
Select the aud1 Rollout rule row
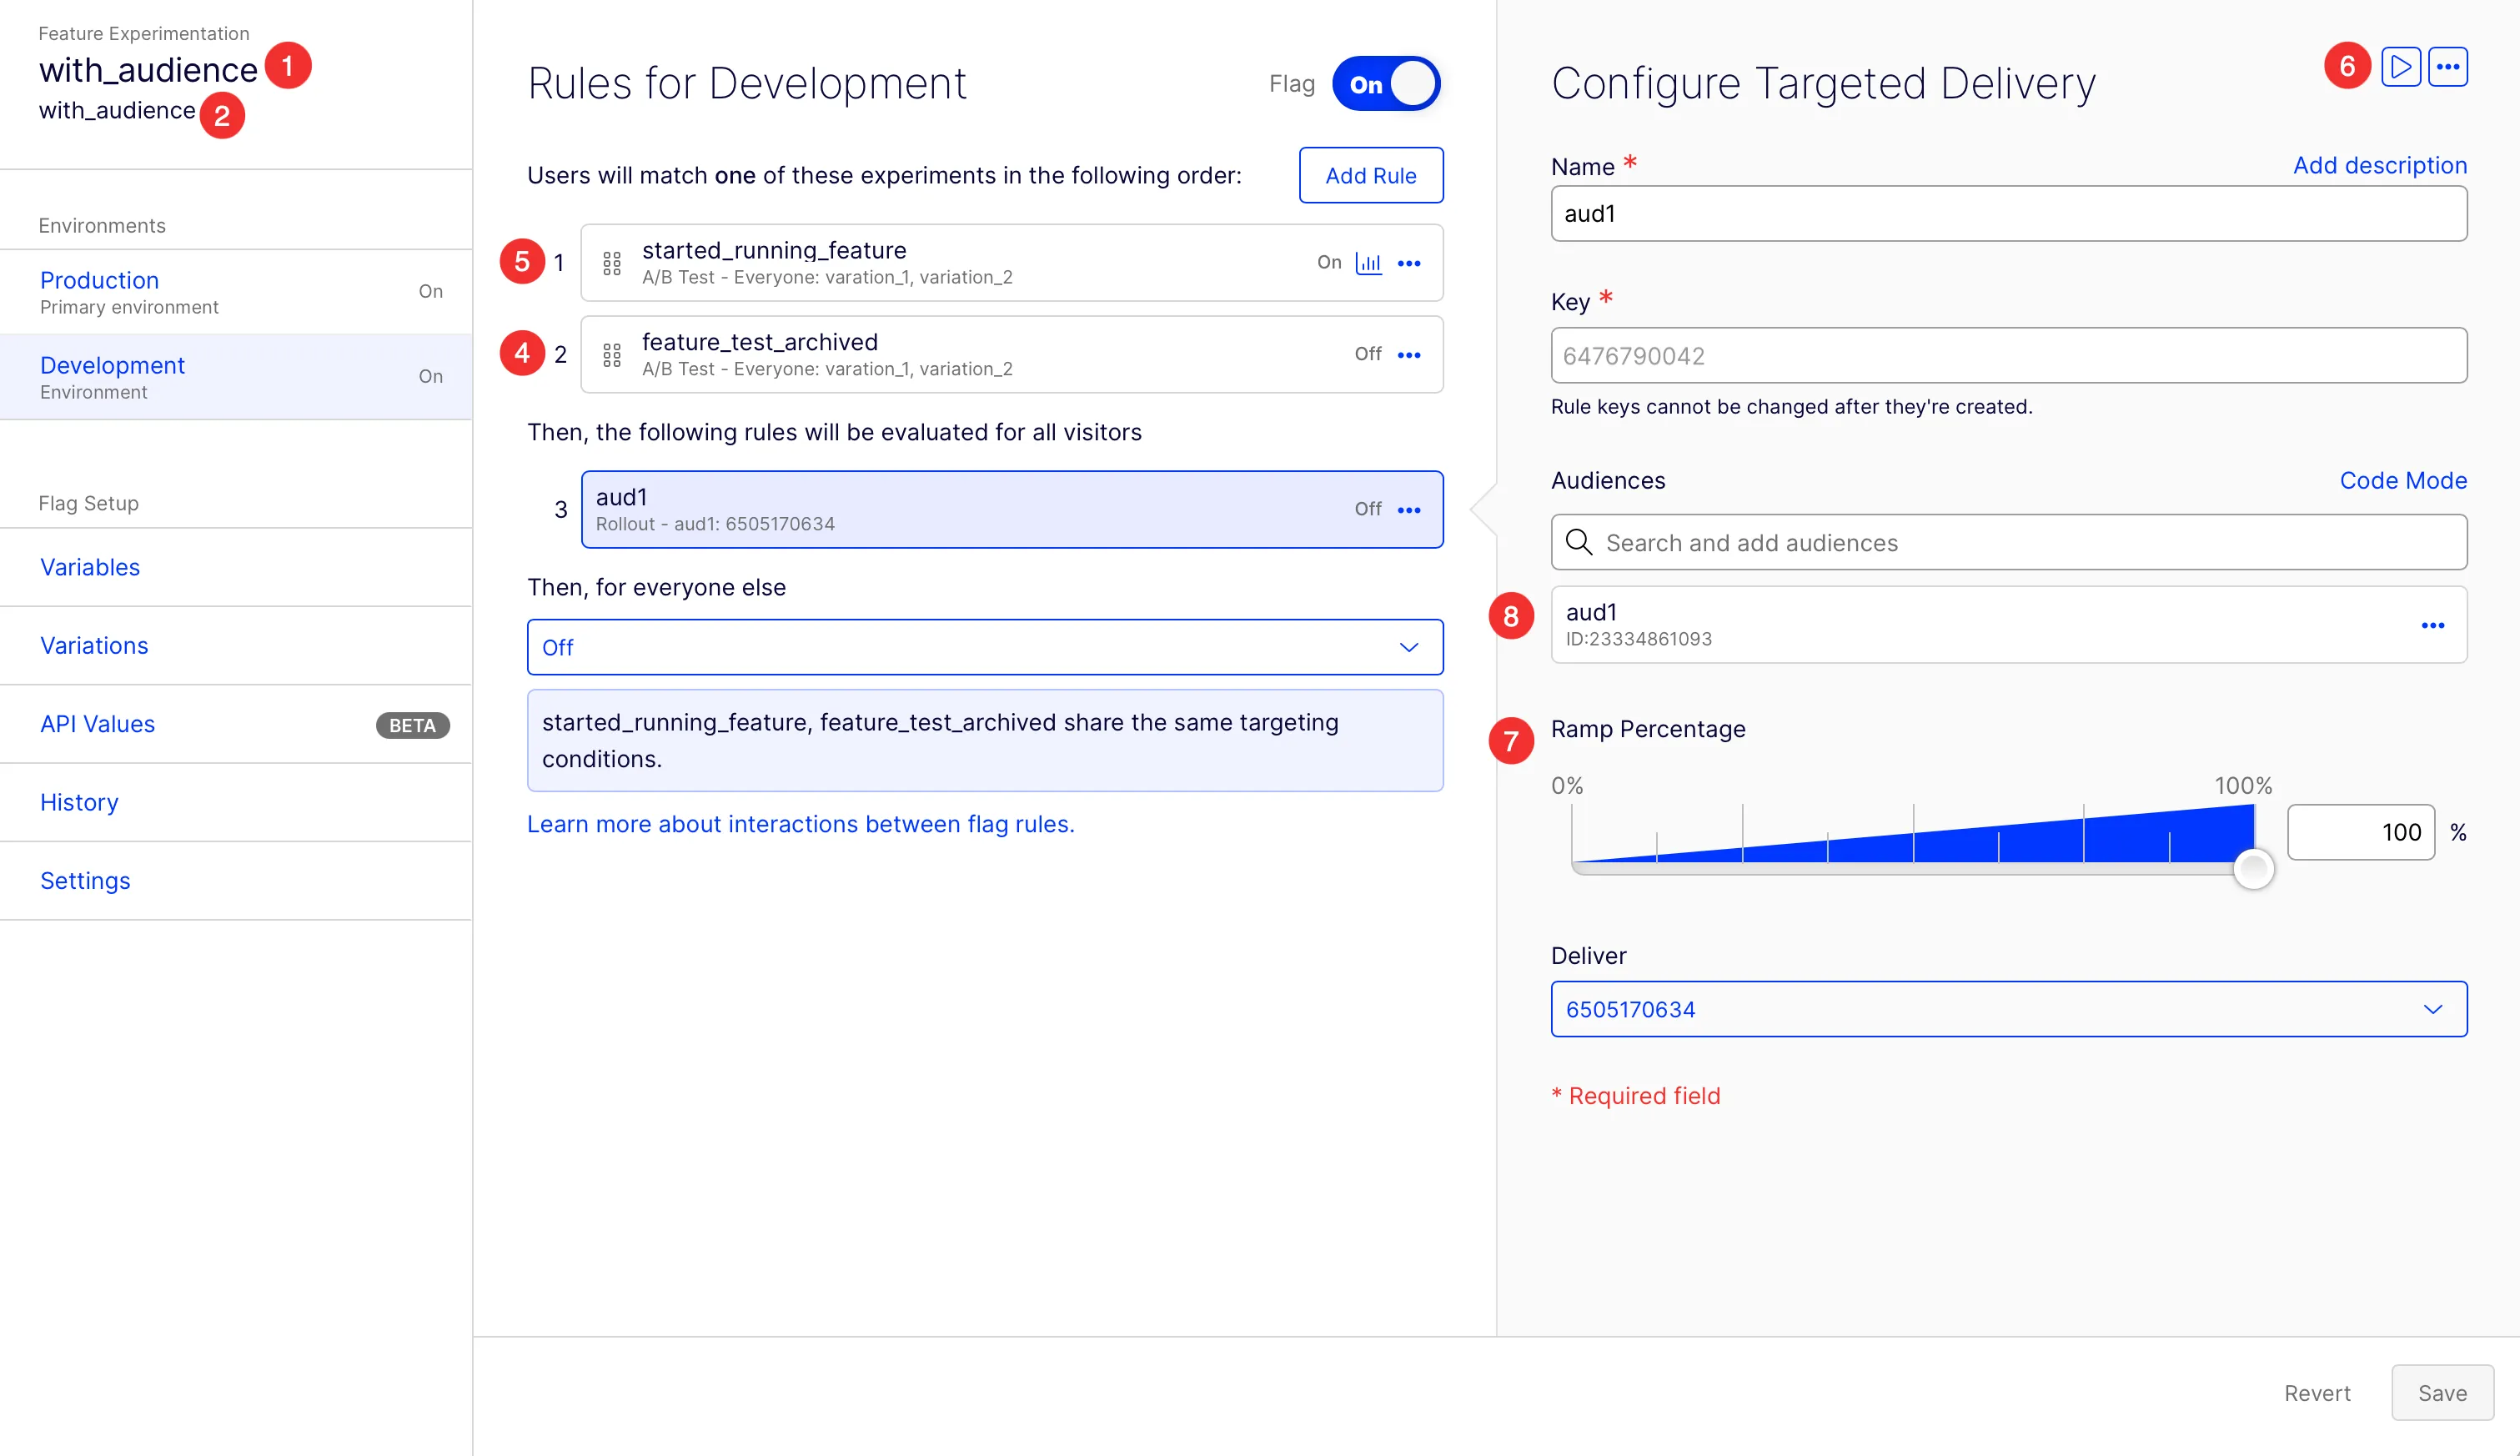[1011, 510]
